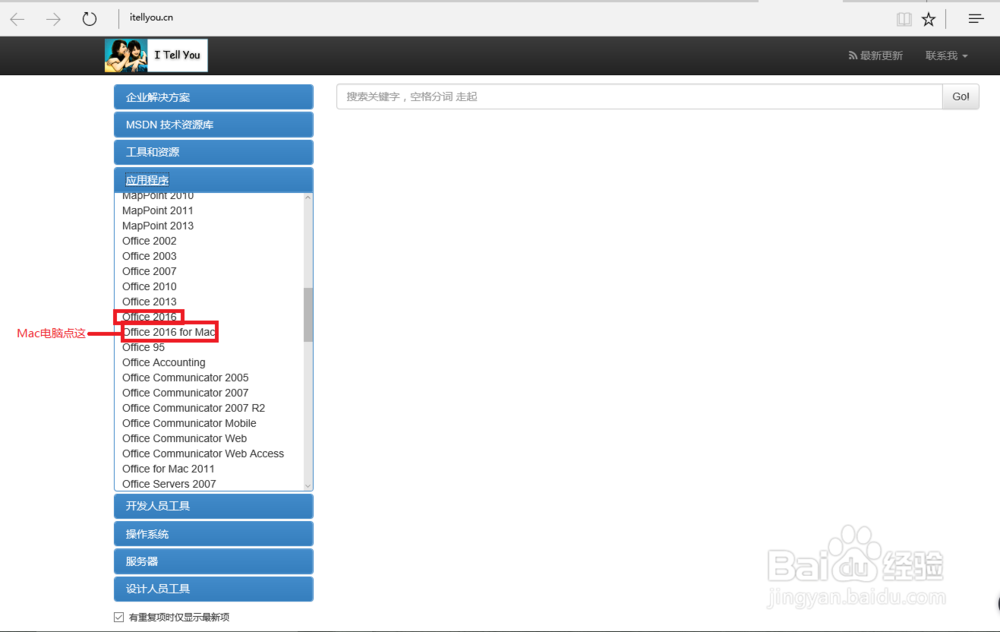The height and width of the screenshot is (632, 1000).
Task: Go forward with the browser forward arrow
Action: [54, 19]
